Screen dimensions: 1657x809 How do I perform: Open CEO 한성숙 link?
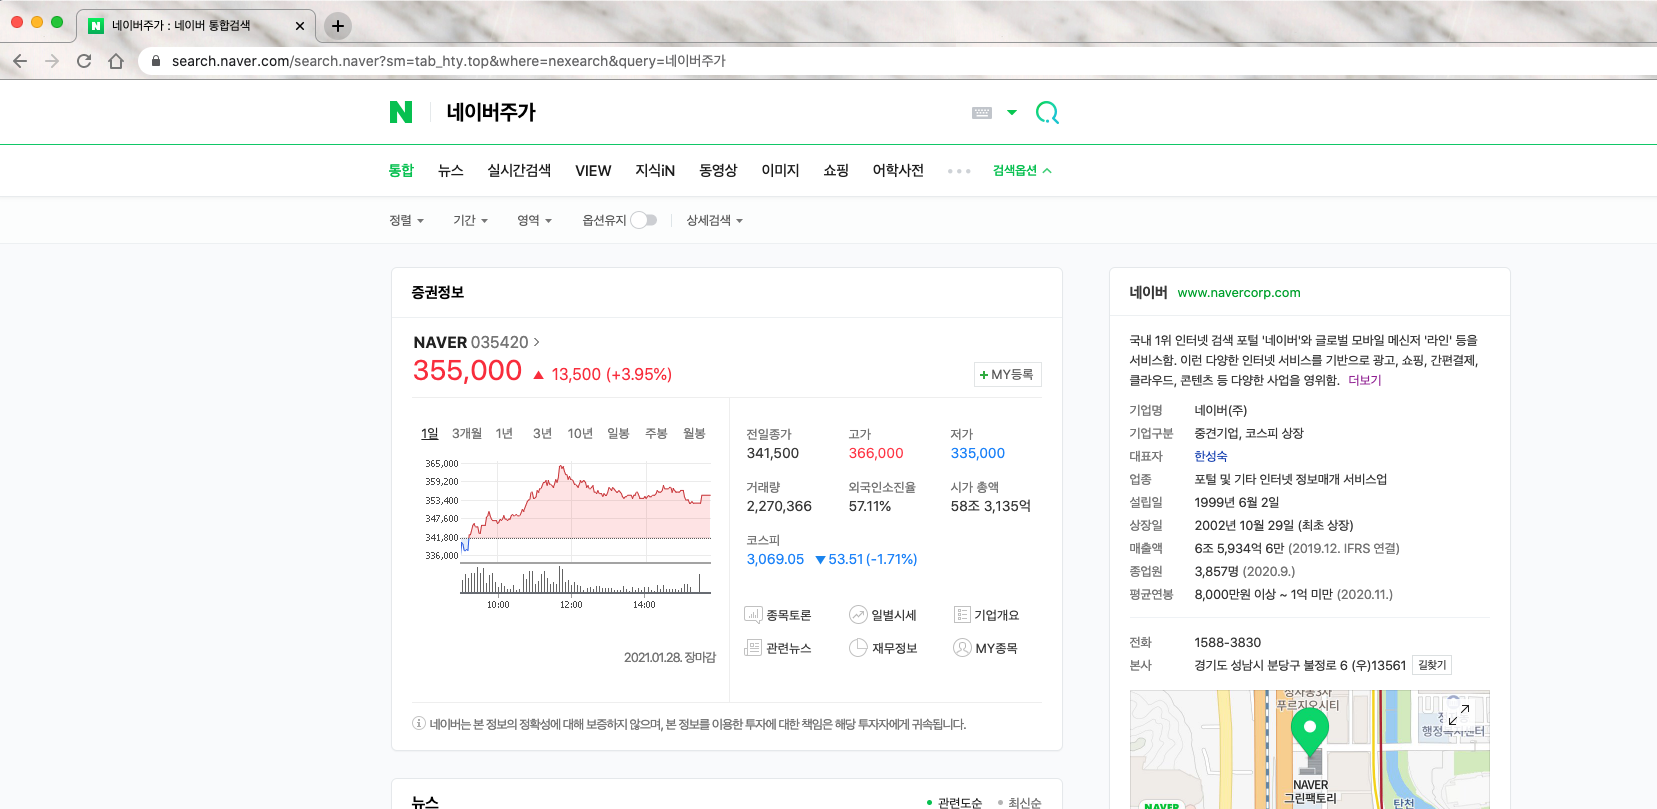coord(1210,456)
